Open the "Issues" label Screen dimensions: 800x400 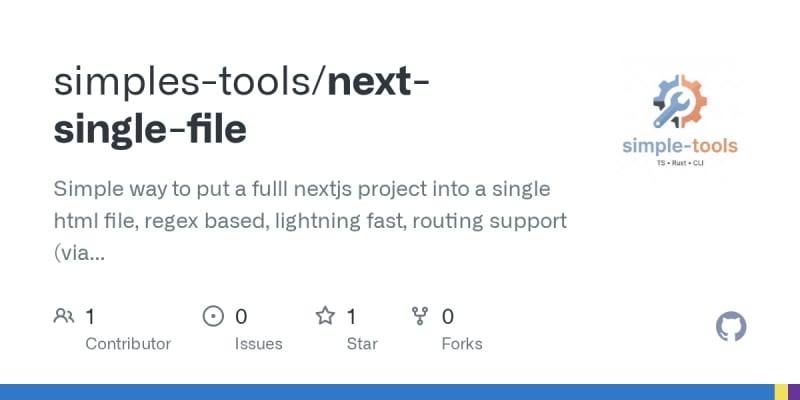coord(258,344)
